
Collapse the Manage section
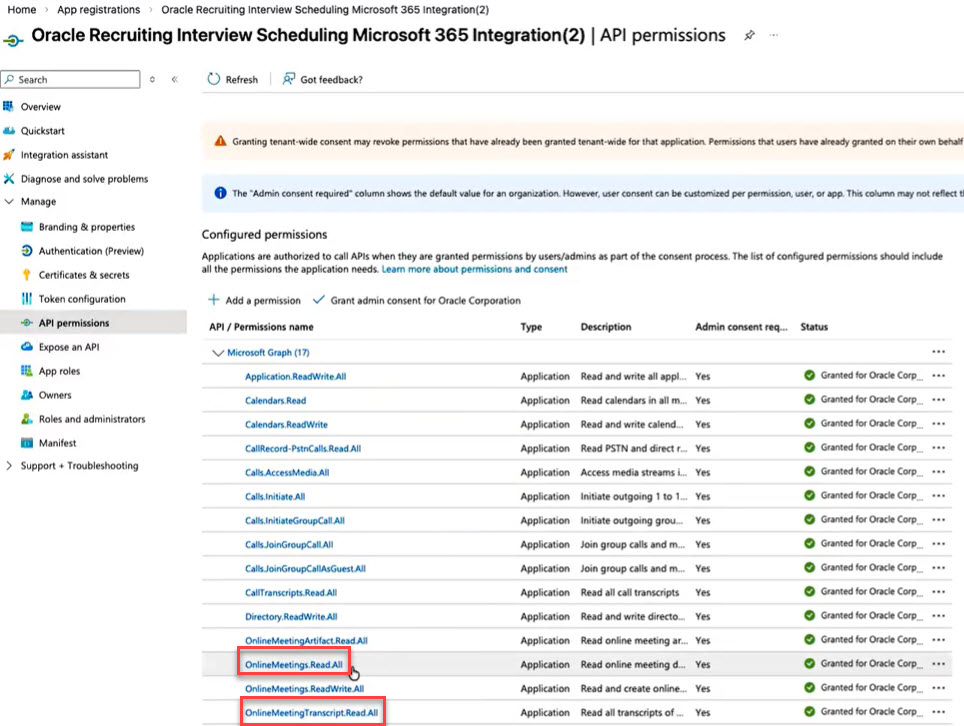[9, 201]
